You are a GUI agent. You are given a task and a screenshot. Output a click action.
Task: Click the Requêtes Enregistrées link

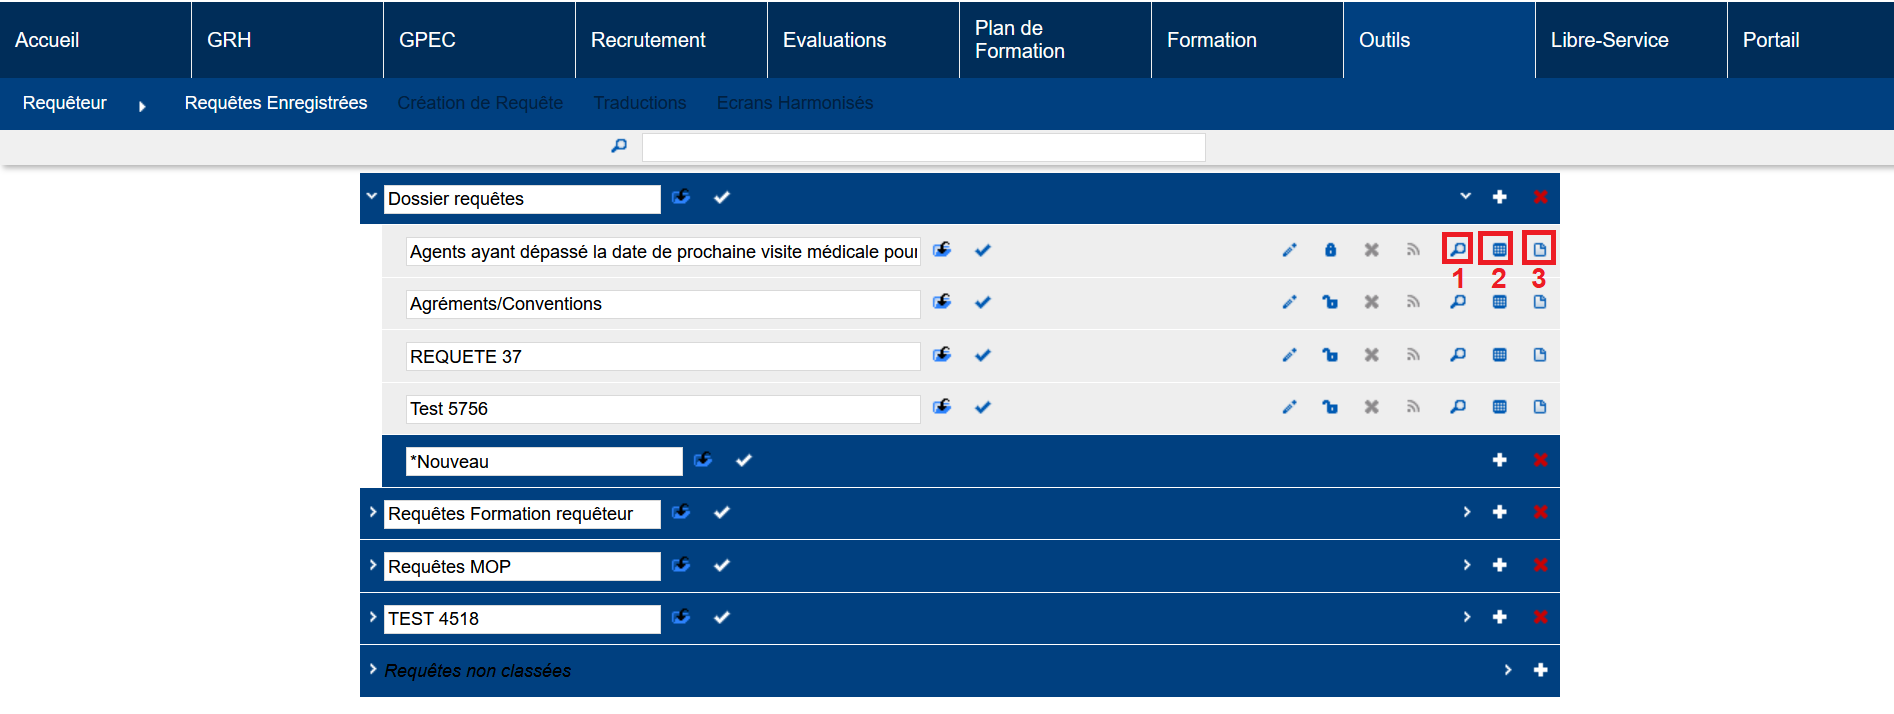click(x=276, y=103)
